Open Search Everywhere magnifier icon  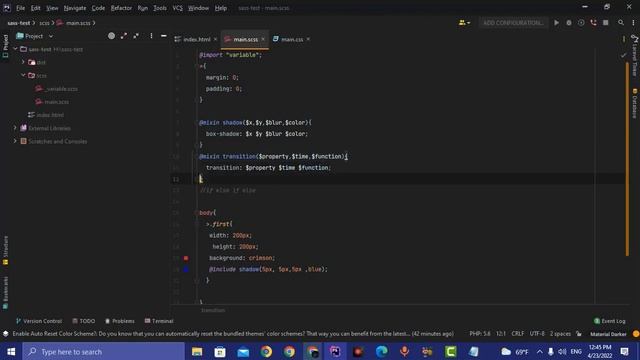click(621, 23)
